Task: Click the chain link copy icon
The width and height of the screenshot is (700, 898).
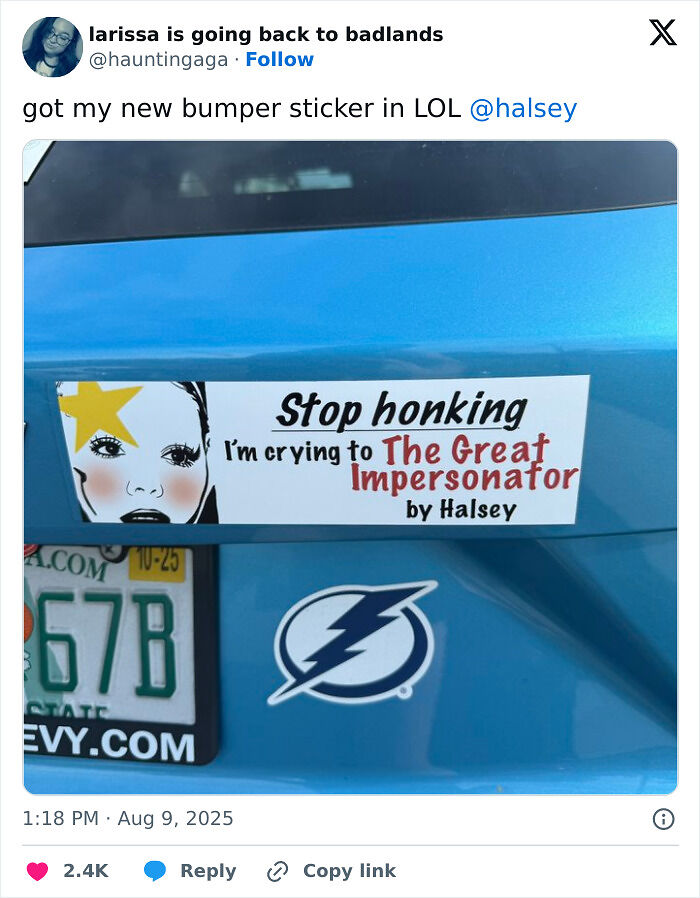Action: click(277, 871)
